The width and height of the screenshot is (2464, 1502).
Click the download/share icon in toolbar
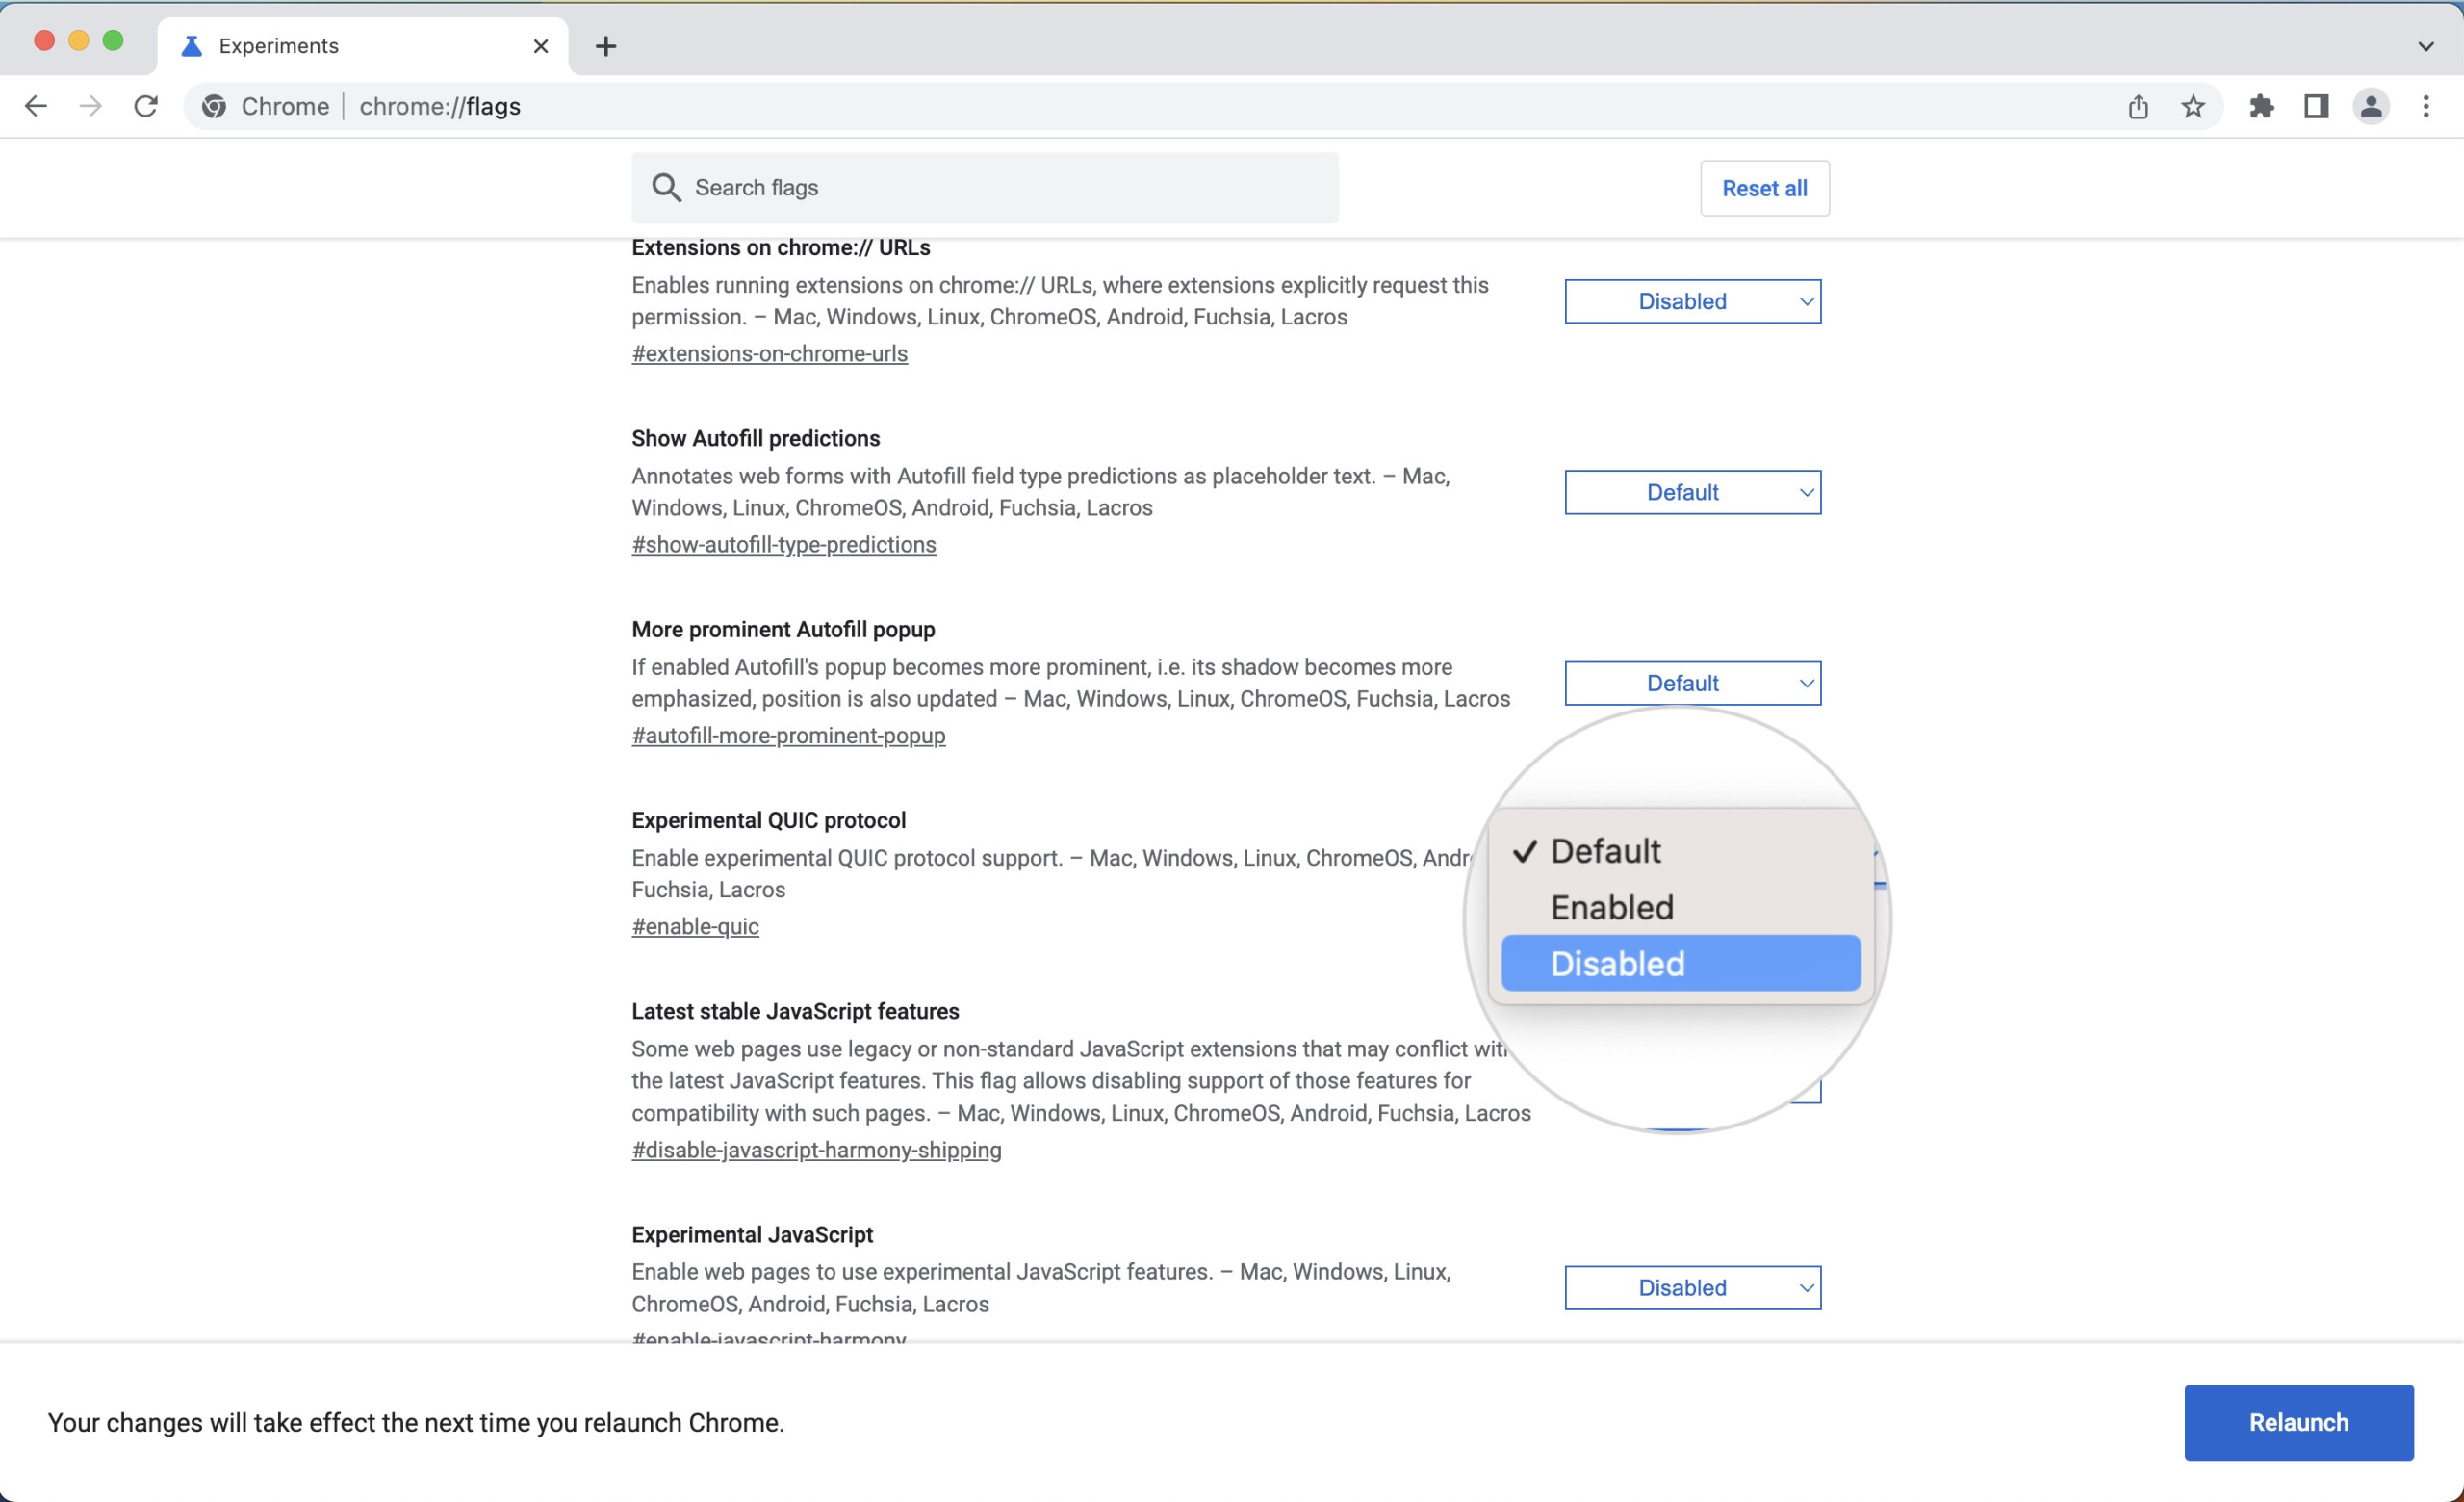point(2135,106)
